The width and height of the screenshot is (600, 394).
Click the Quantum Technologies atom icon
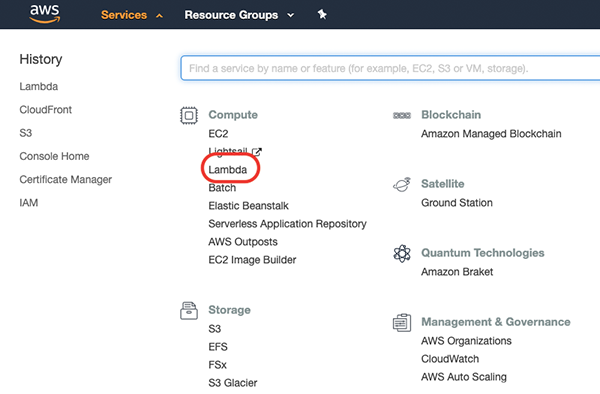pyautogui.click(x=402, y=253)
